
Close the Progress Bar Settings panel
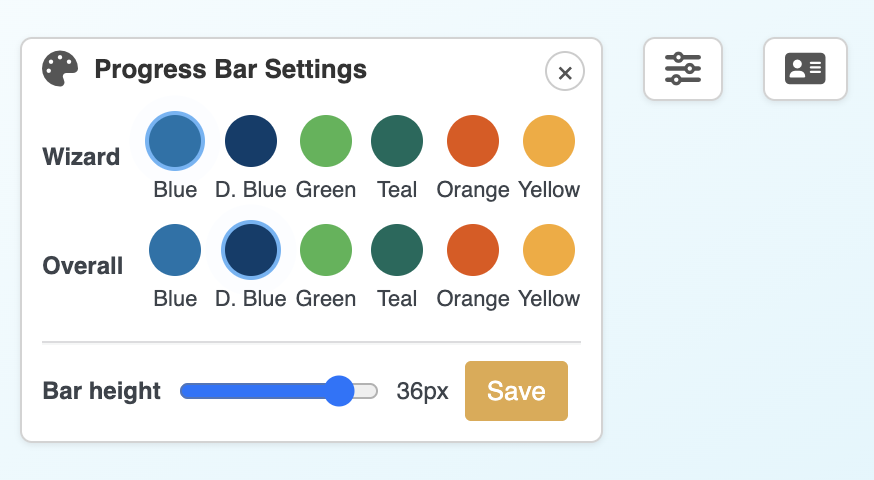[565, 71]
